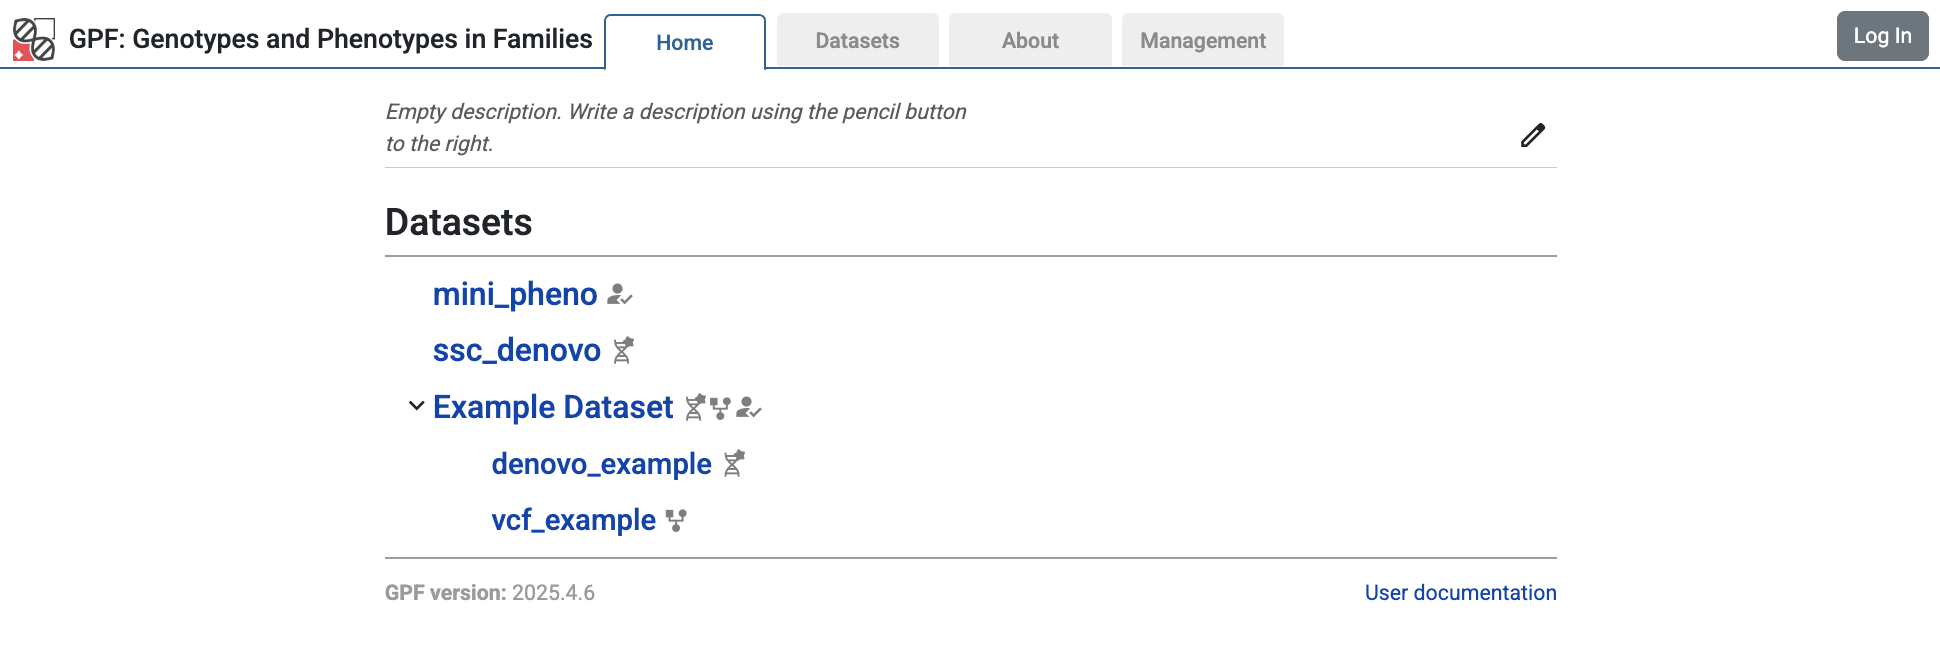
Task: Open the Management tab
Action: point(1203,41)
